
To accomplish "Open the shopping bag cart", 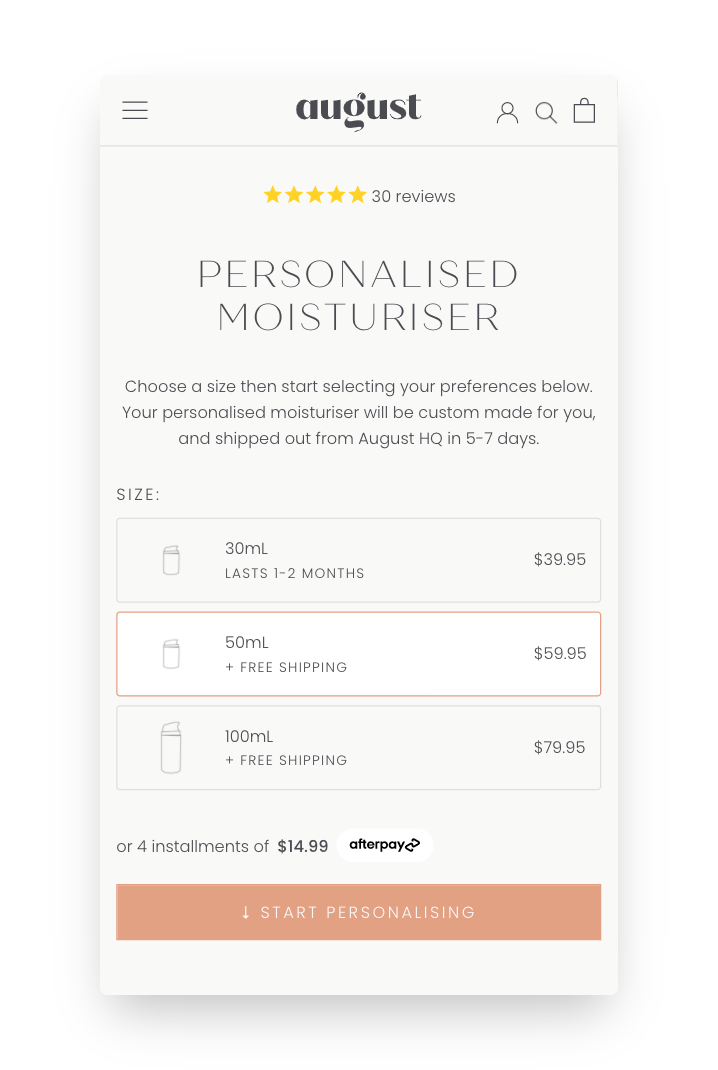I will [x=584, y=111].
